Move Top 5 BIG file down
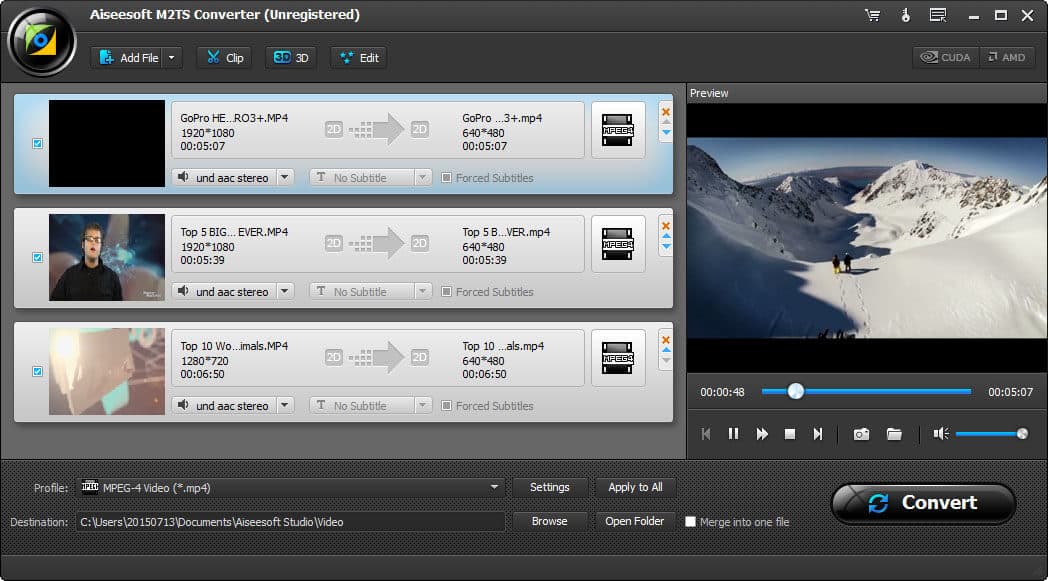The width and height of the screenshot is (1048, 581). 666,247
